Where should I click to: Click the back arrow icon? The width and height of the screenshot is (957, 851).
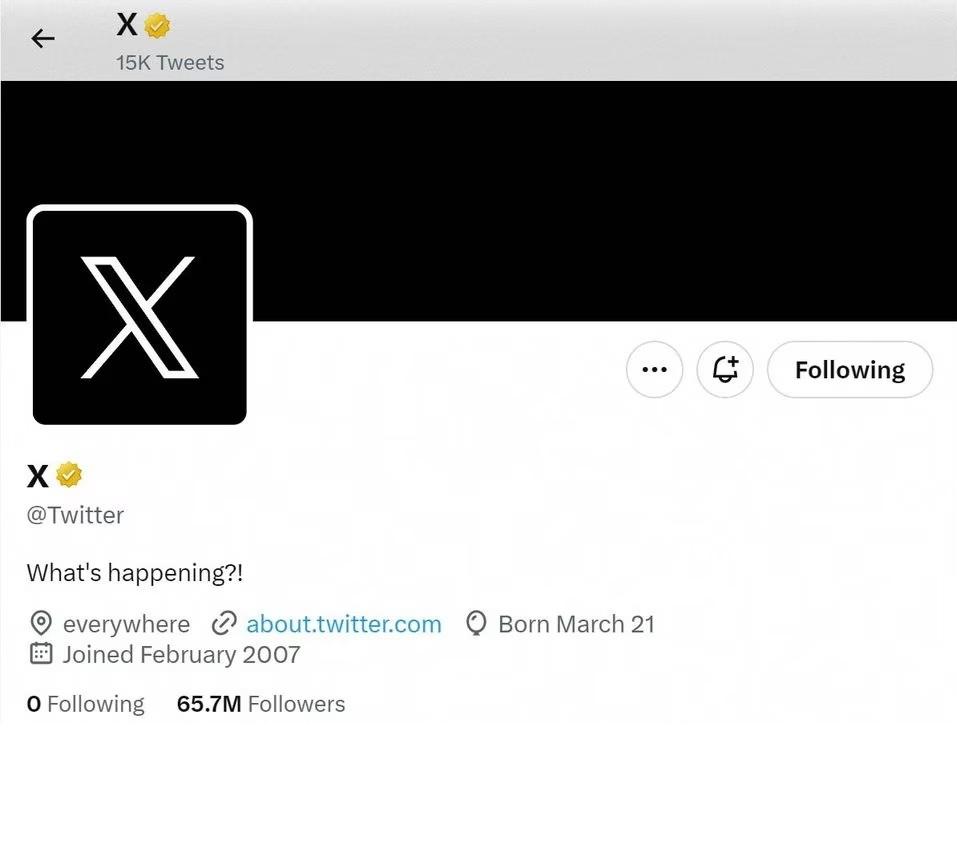pyautogui.click(x=42, y=39)
